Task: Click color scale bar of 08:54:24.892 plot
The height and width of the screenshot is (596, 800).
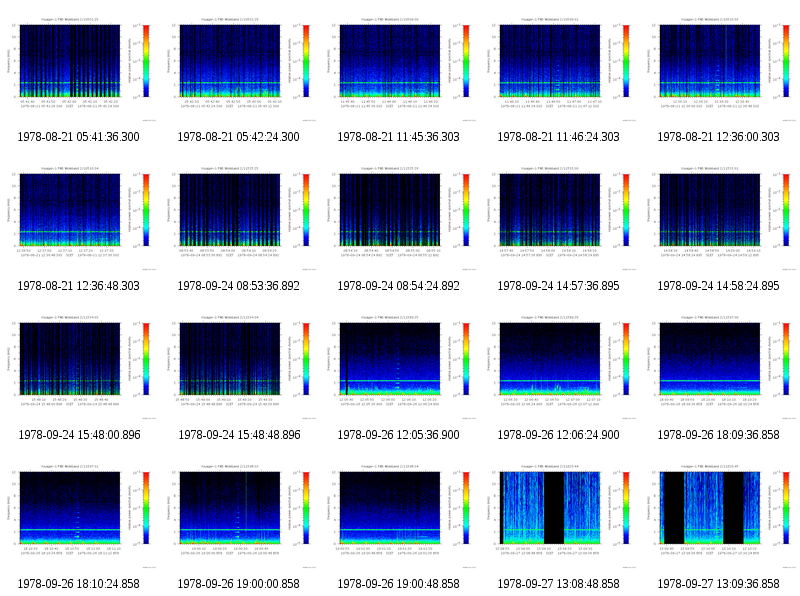Action: click(466, 210)
